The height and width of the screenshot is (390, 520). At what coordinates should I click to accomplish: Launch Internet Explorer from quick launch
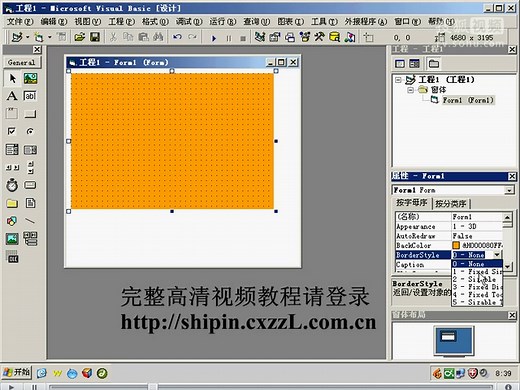[x=42, y=373]
